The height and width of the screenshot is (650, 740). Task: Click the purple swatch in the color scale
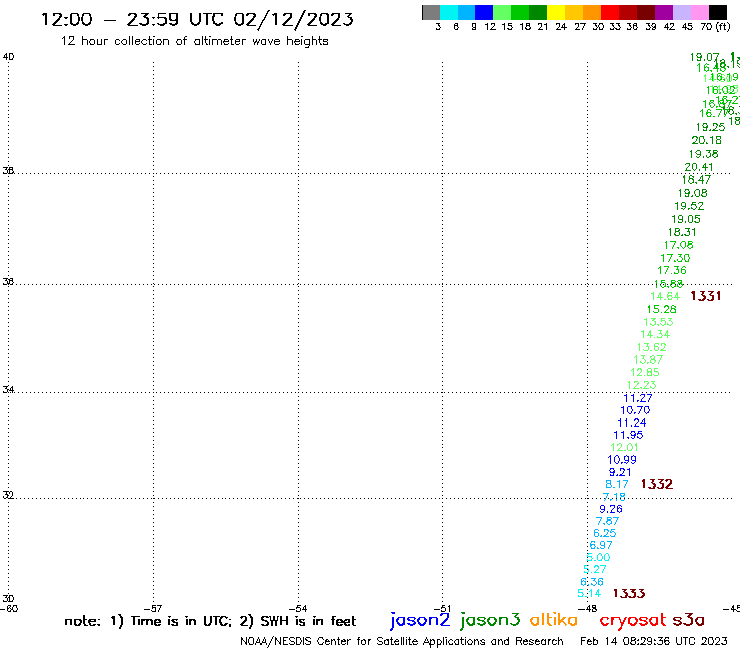pos(664,13)
